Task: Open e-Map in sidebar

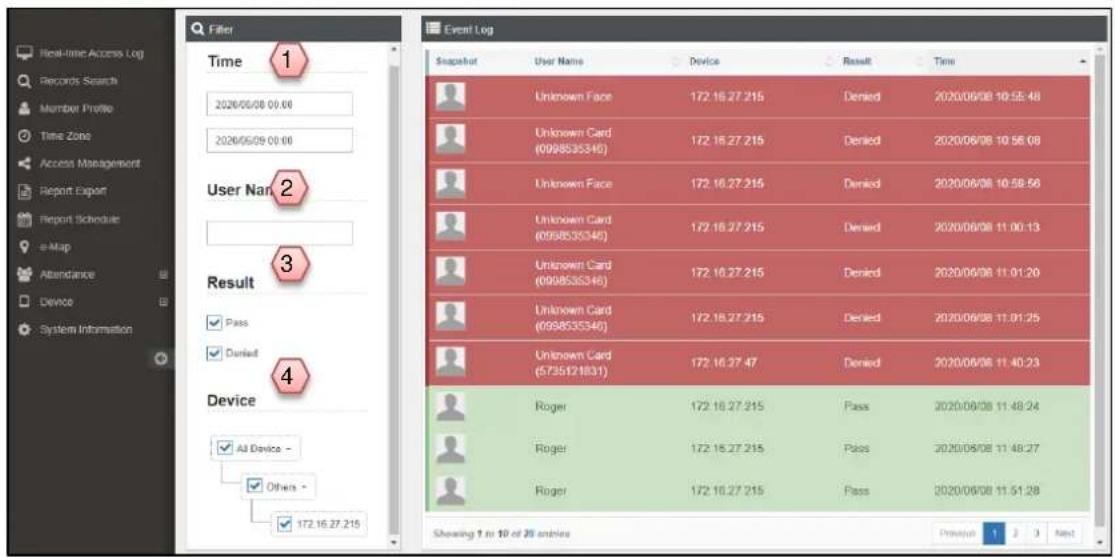Action: coord(54,247)
